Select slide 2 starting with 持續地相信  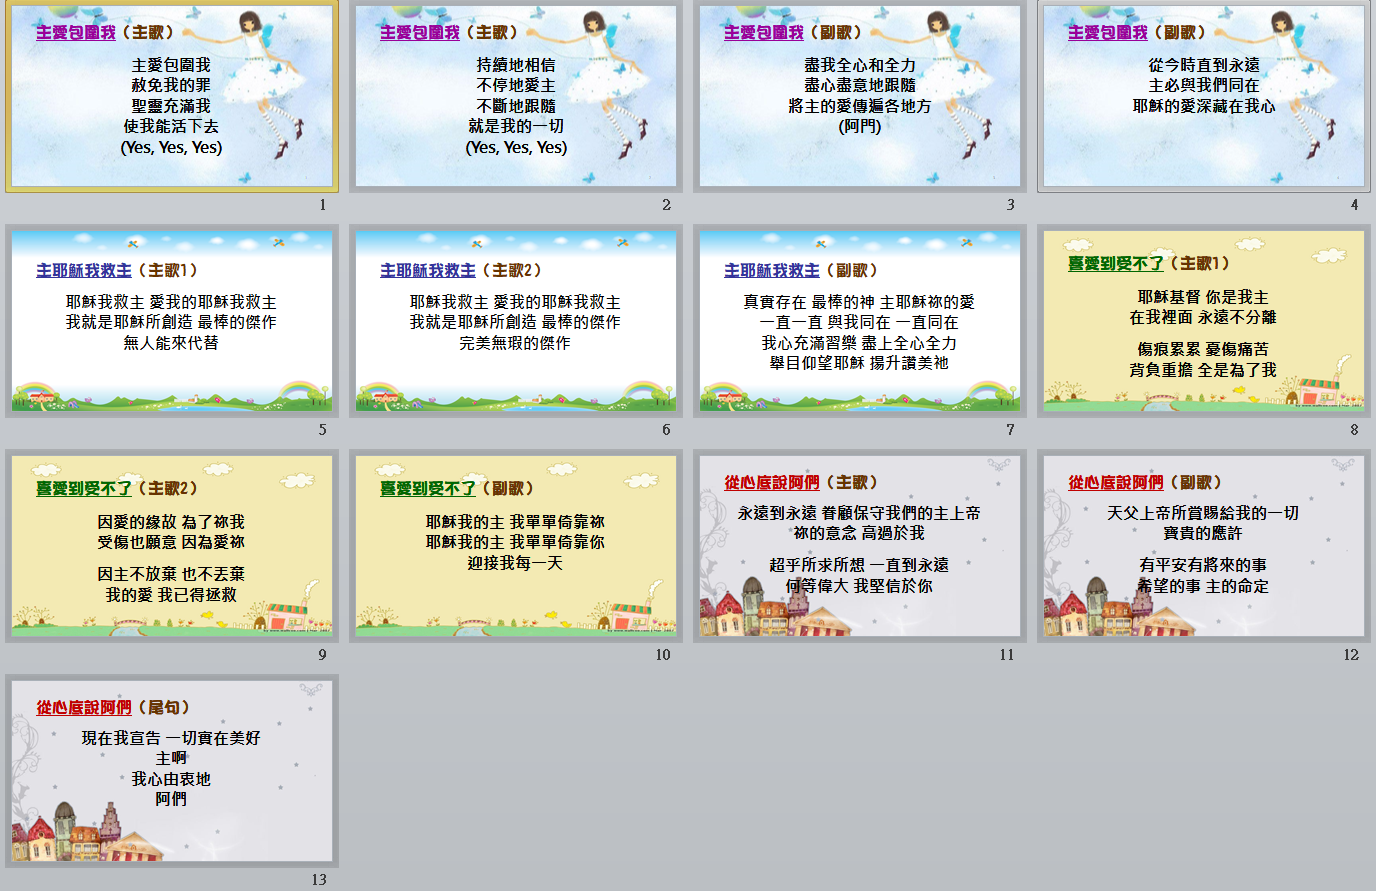(516, 97)
